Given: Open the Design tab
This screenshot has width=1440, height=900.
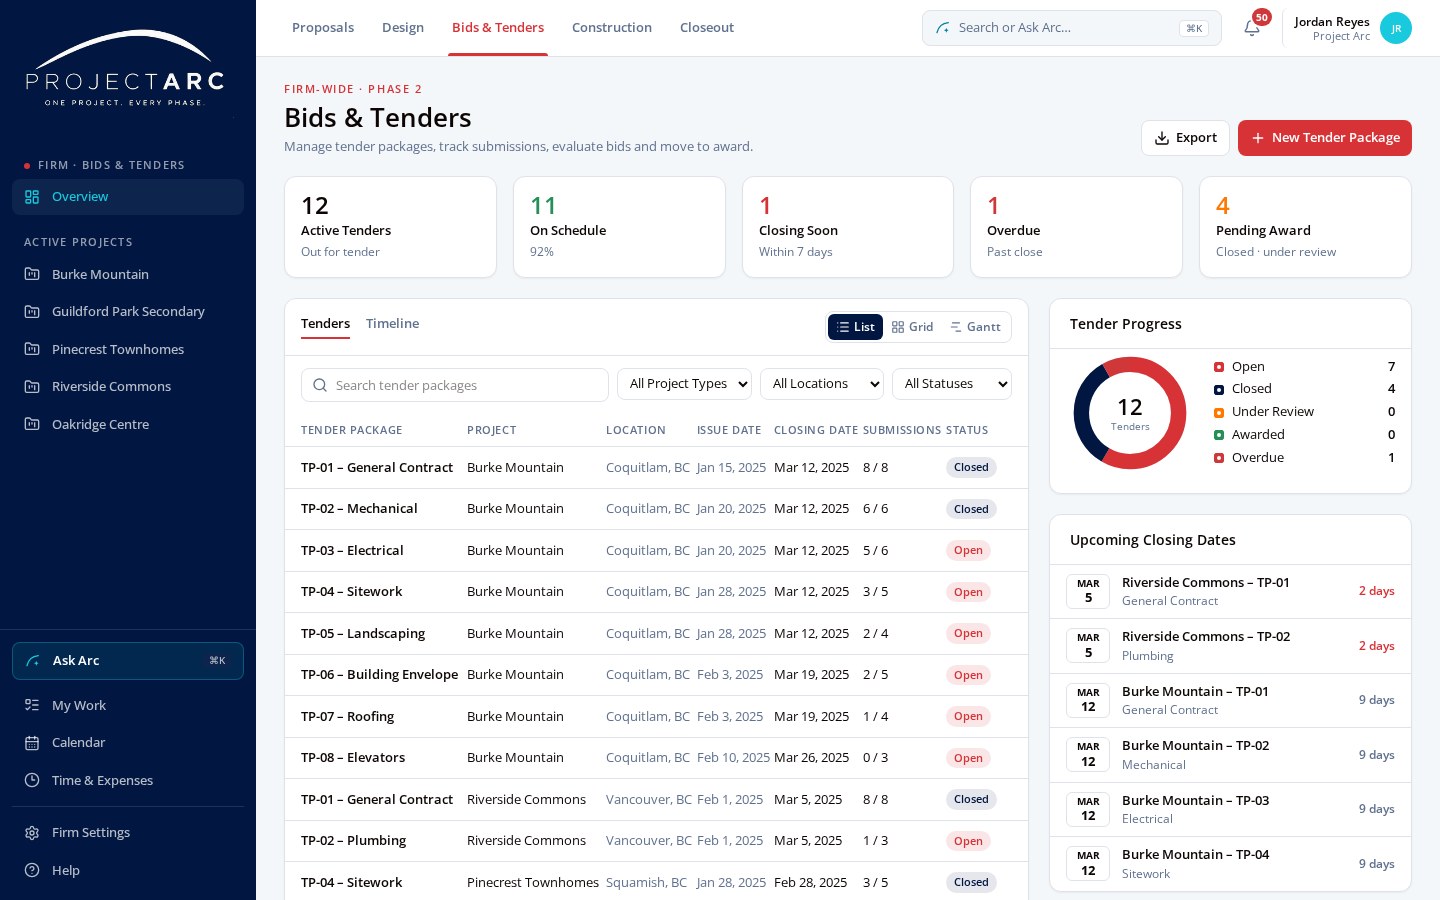Looking at the screenshot, I should 403,28.
